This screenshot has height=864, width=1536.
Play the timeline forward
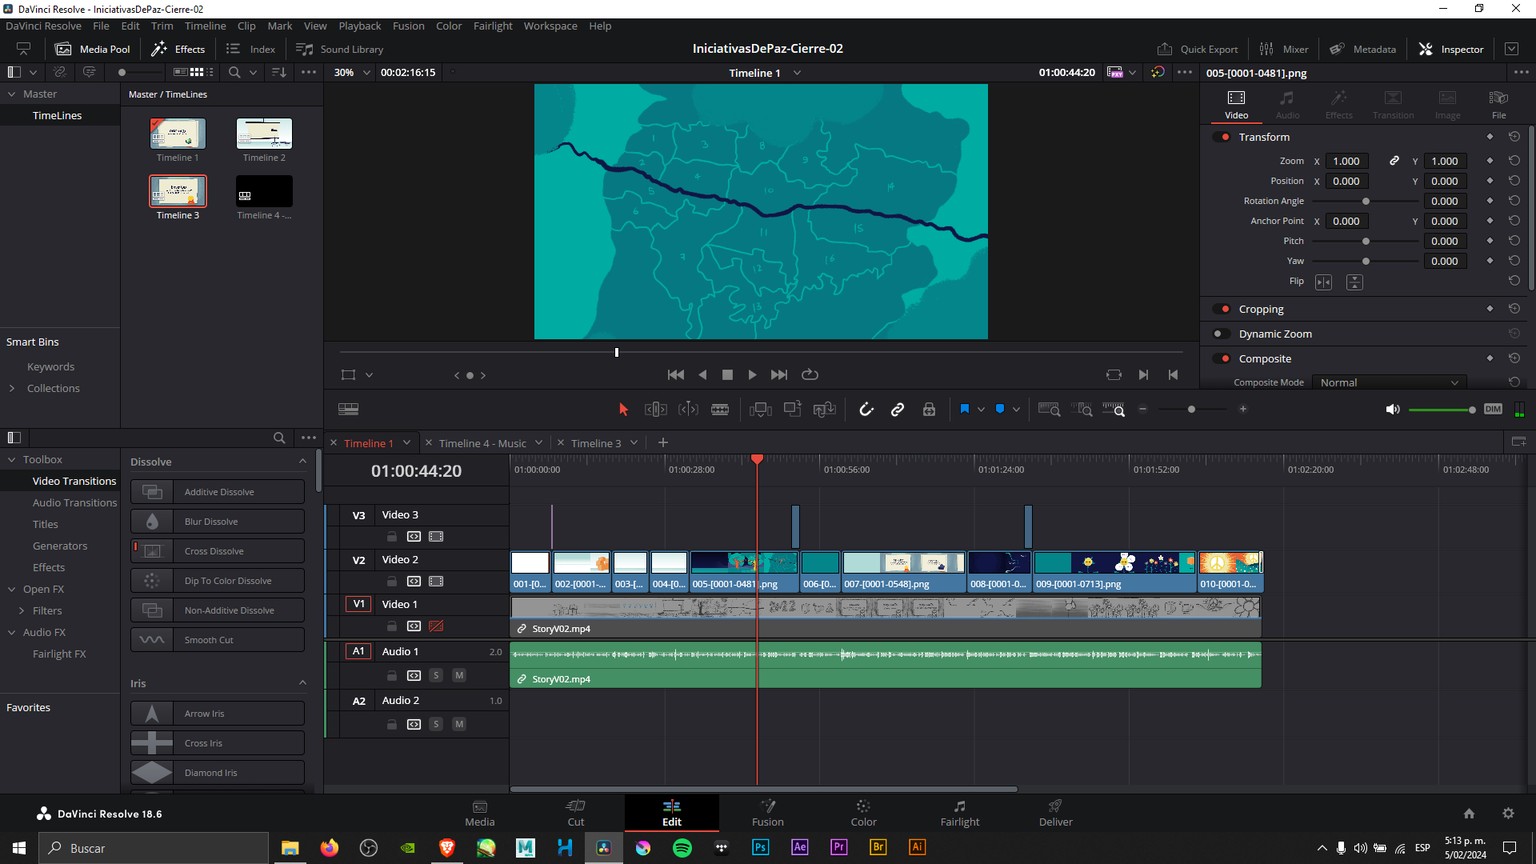[753, 375]
